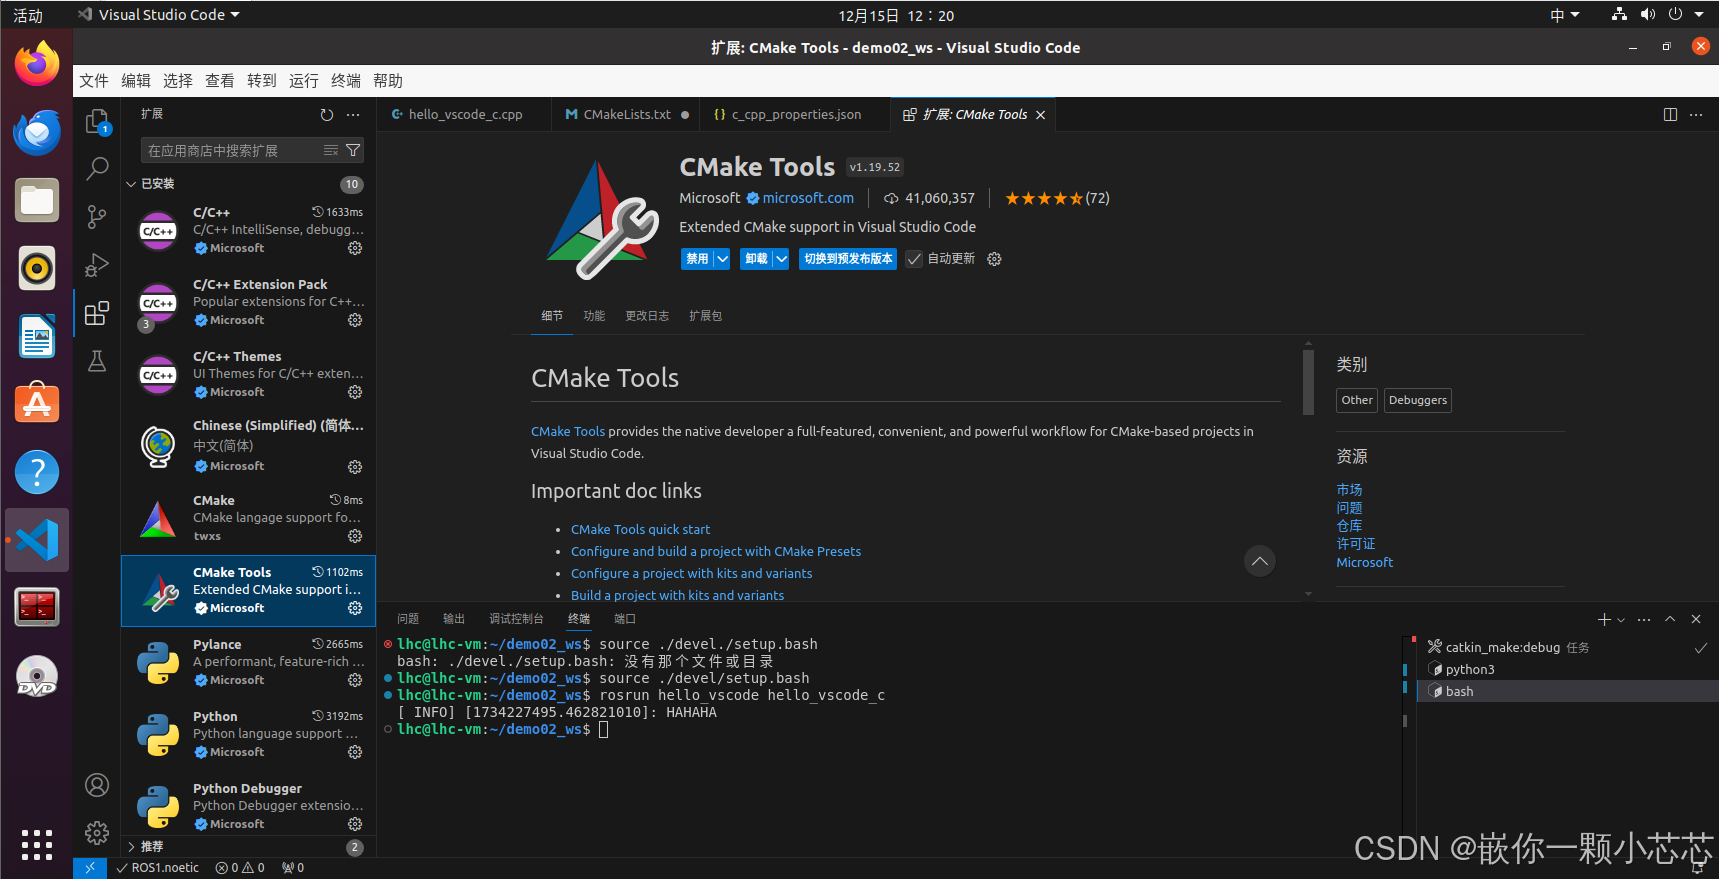Expand the recommended extensions section
Viewport: 1719px width, 879px height.
coord(131,847)
